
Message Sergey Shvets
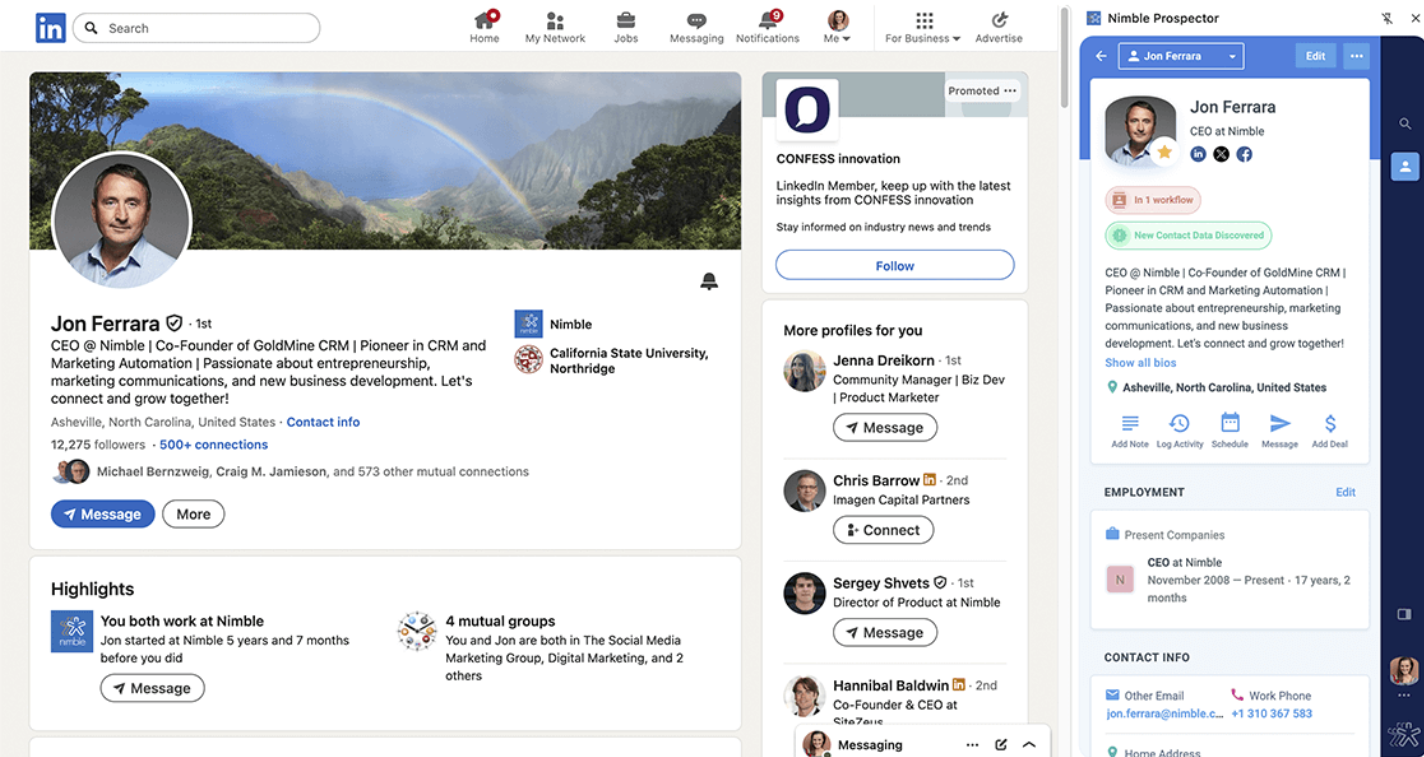(x=885, y=632)
